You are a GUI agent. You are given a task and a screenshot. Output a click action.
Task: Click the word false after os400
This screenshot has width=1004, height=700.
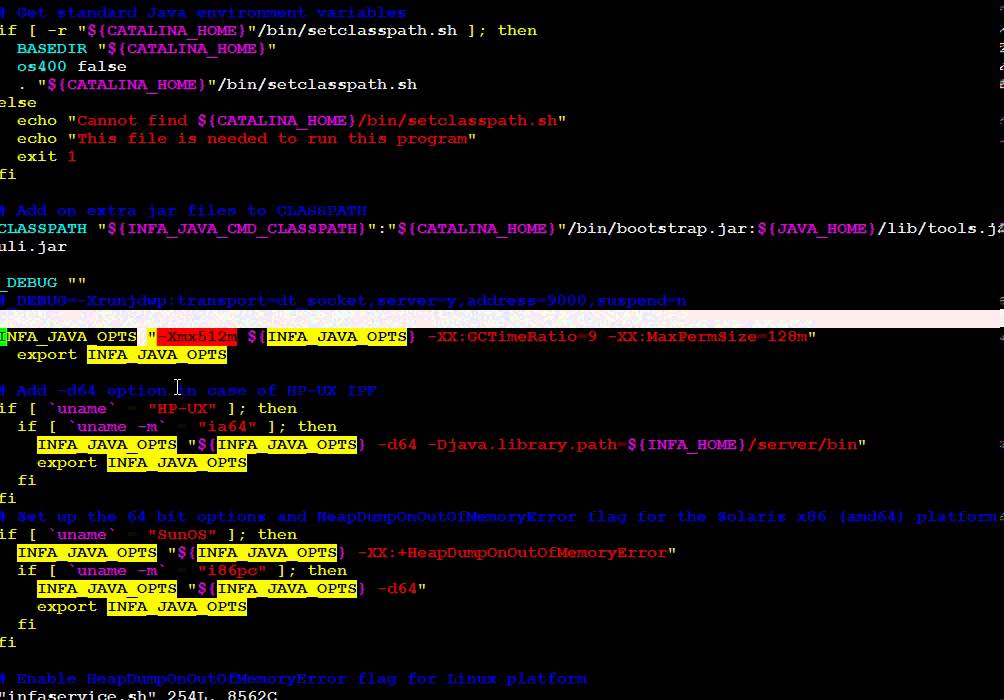[x=102, y=67]
